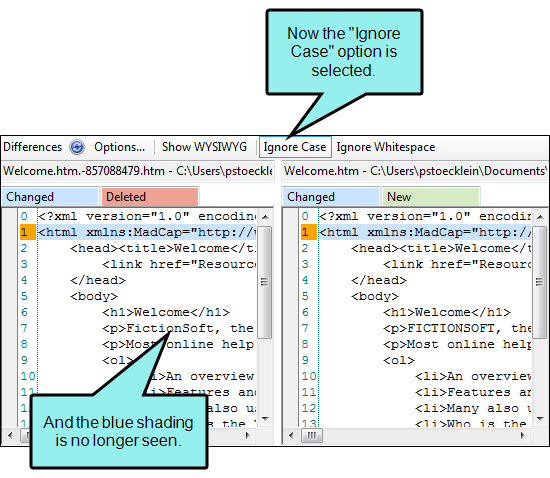Click the right pane Changed legend
The height and width of the screenshot is (478, 550).
point(331,197)
